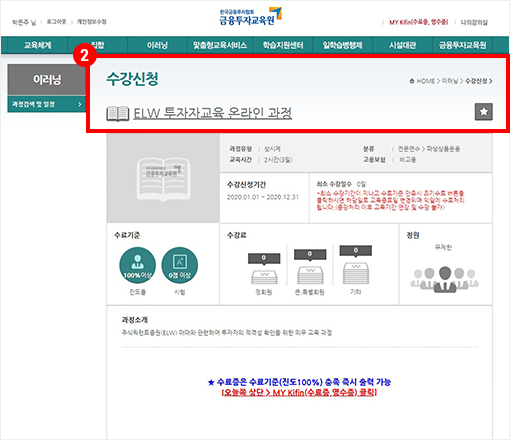Click the 이러닝 breadcrumb link
The image size is (510, 440).
[450, 81]
